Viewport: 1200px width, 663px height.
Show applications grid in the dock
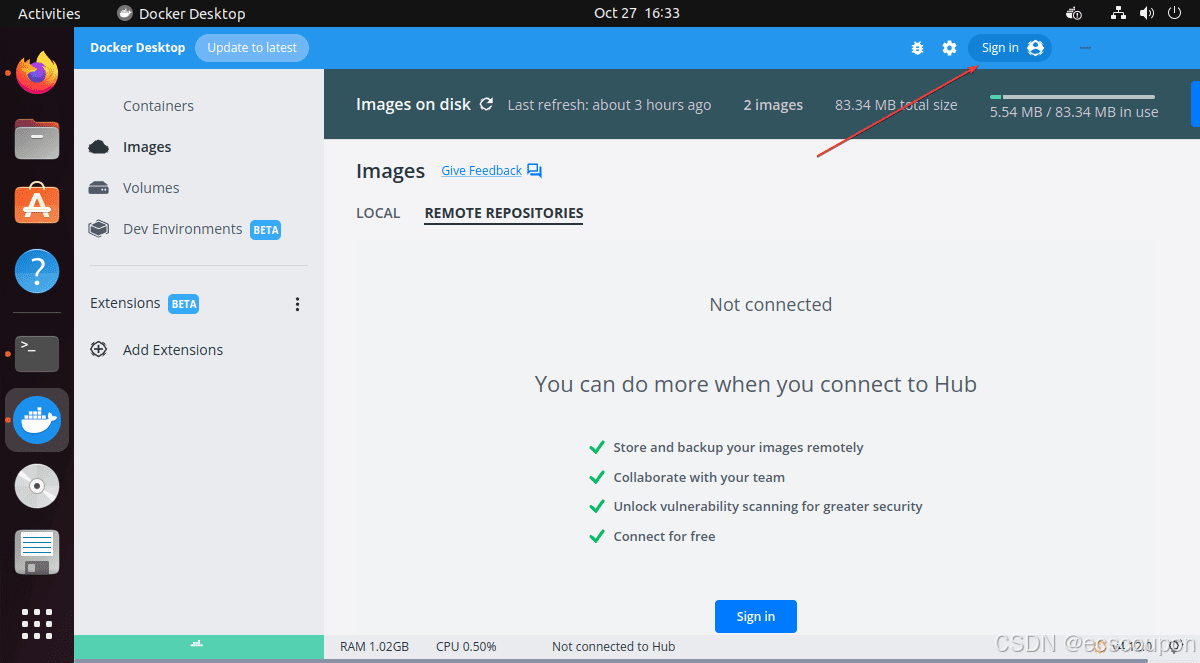pyautogui.click(x=37, y=623)
